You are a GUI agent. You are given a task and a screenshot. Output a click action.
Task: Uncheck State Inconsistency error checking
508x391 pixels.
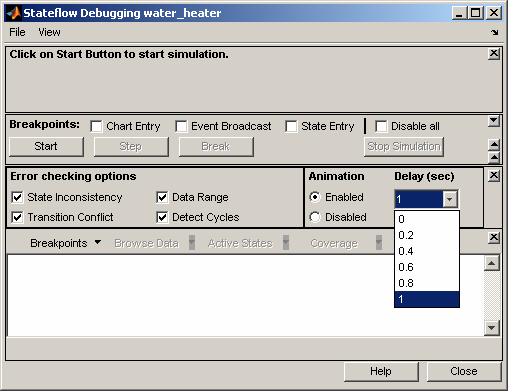coord(17,197)
